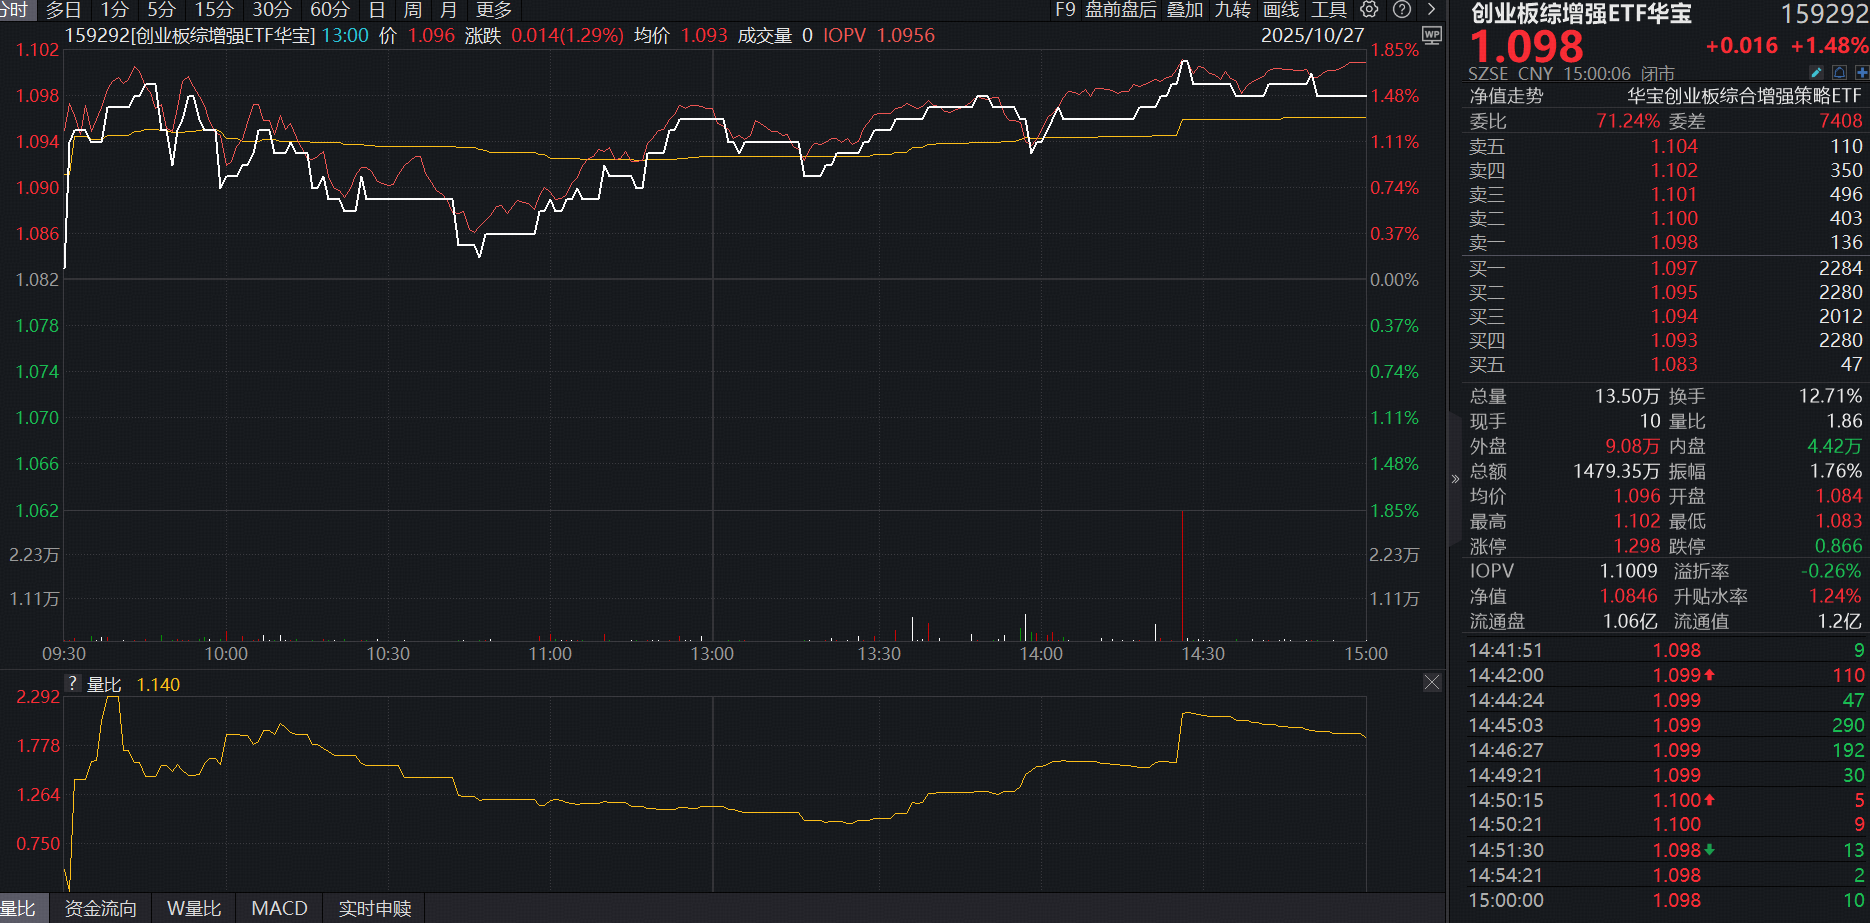Switch to the 资金流向 tab
The image size is (1870, 923).
pyautogui.click(x=100, y=908)
